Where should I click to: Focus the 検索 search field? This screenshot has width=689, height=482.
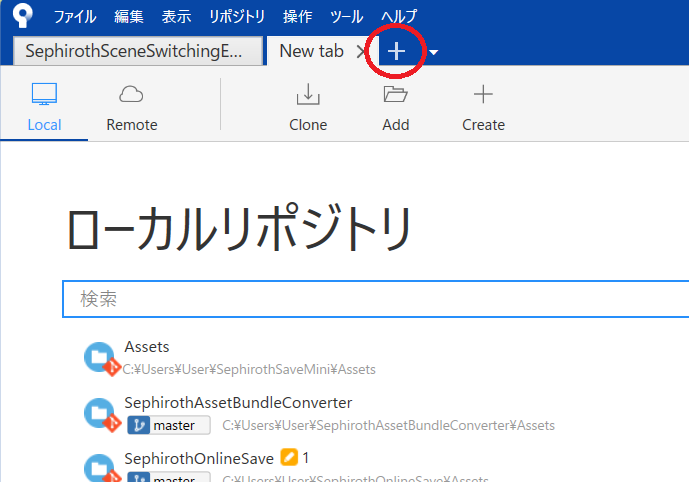pos(376,299)
